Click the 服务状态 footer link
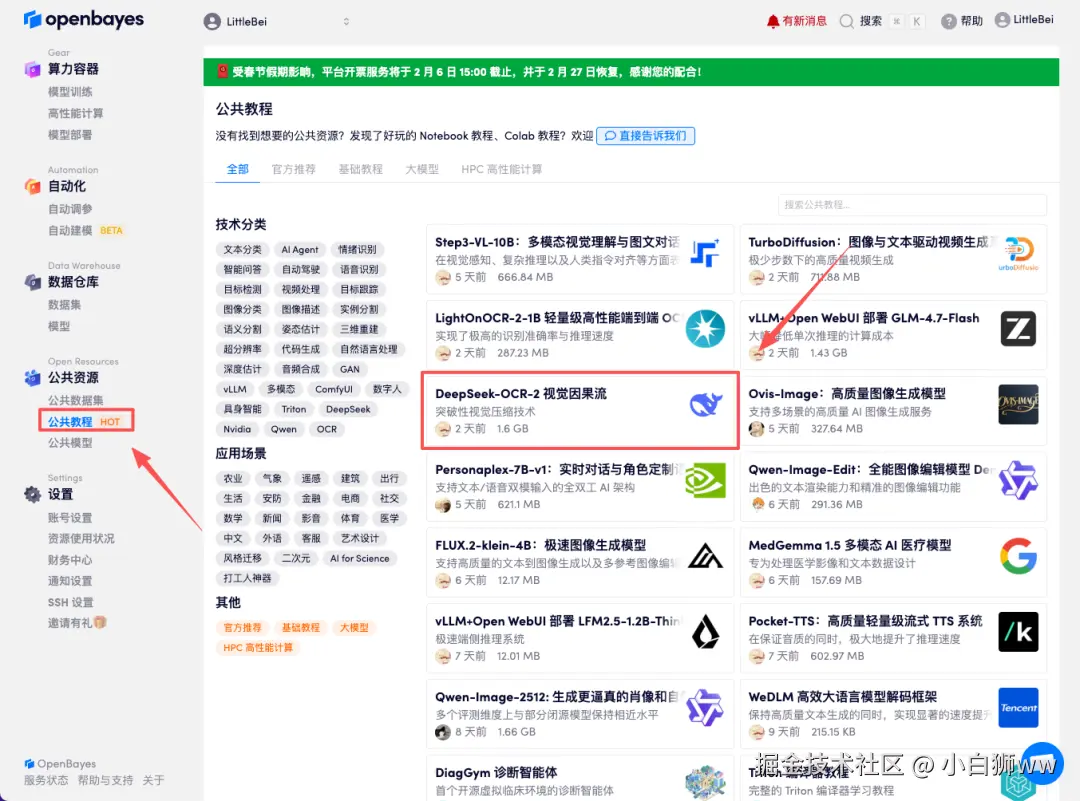 click(x=46, y=780)
